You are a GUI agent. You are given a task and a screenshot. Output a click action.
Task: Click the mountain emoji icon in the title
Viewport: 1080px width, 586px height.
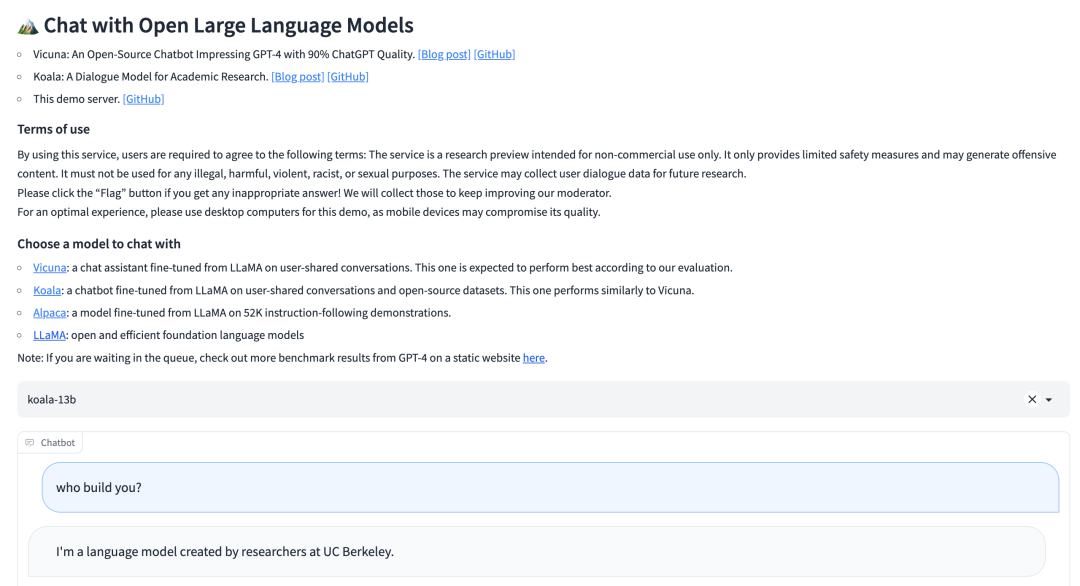28,26
